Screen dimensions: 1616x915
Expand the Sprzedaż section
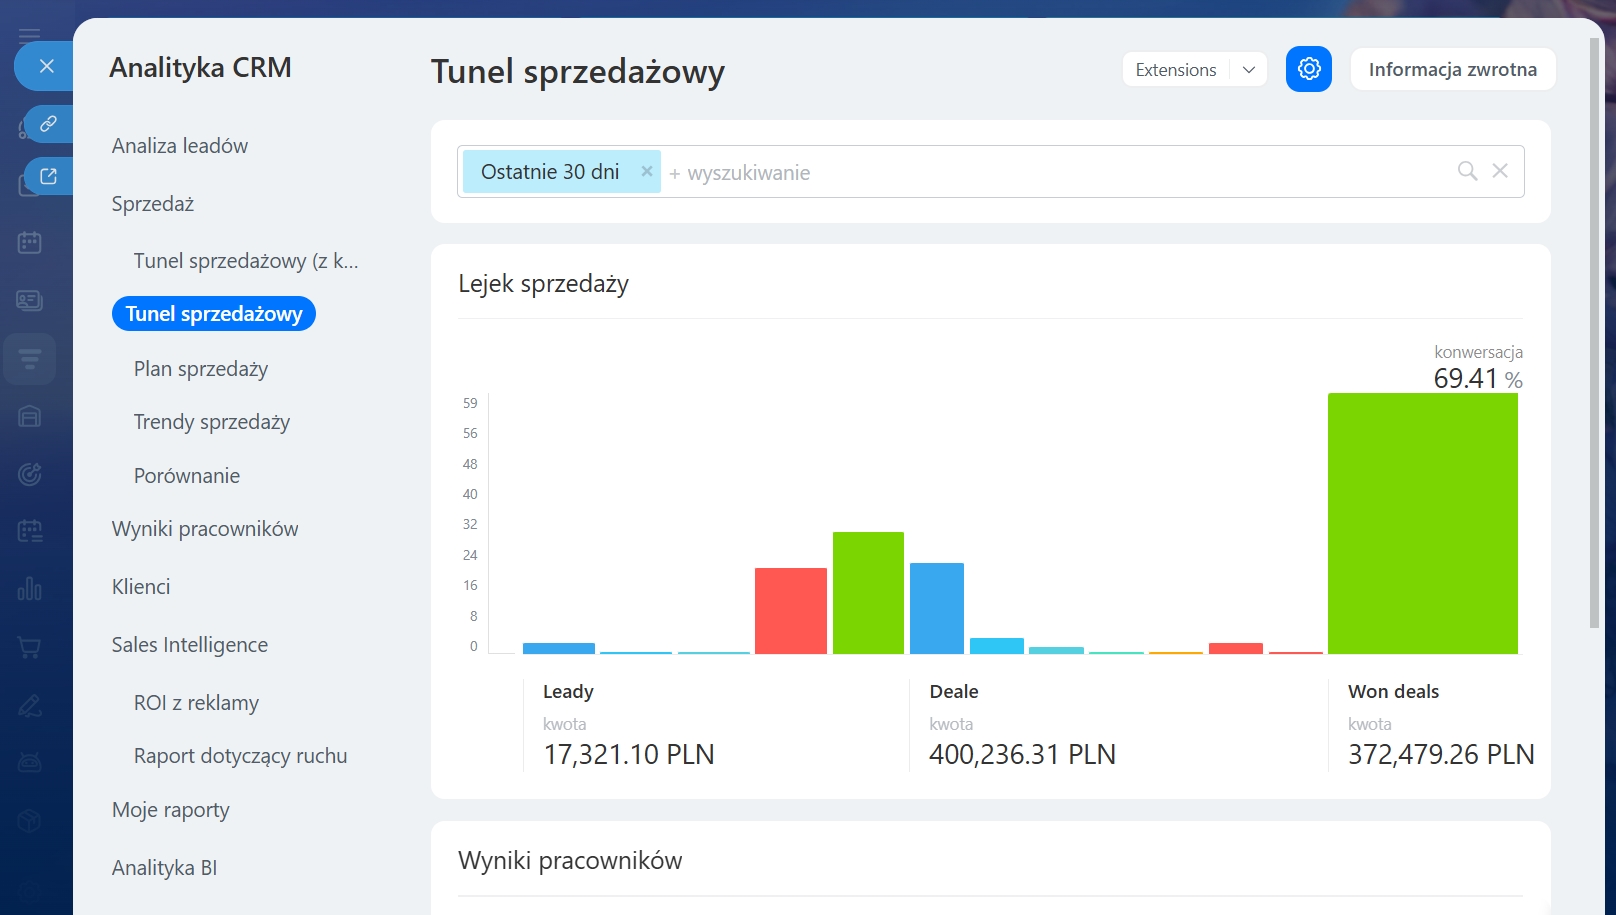pyautogui.click(x=153, y=204)
